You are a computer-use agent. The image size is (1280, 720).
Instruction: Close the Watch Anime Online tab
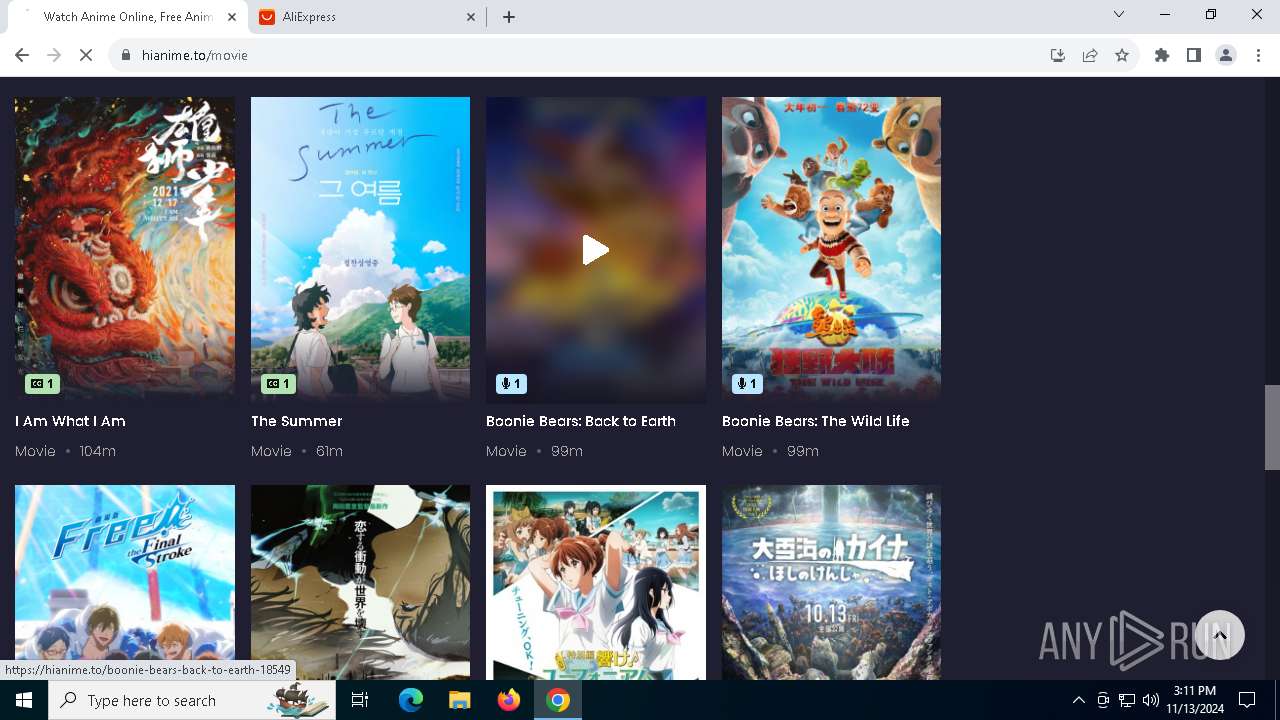[233, 17]
